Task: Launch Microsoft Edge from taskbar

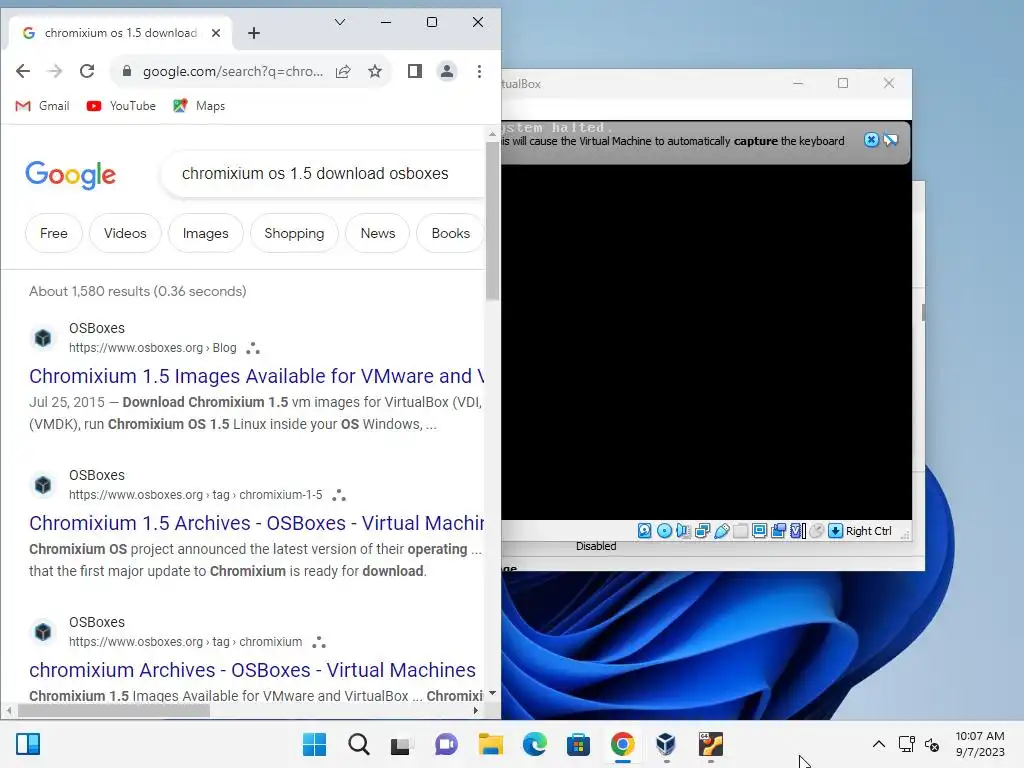Action: 535,744
